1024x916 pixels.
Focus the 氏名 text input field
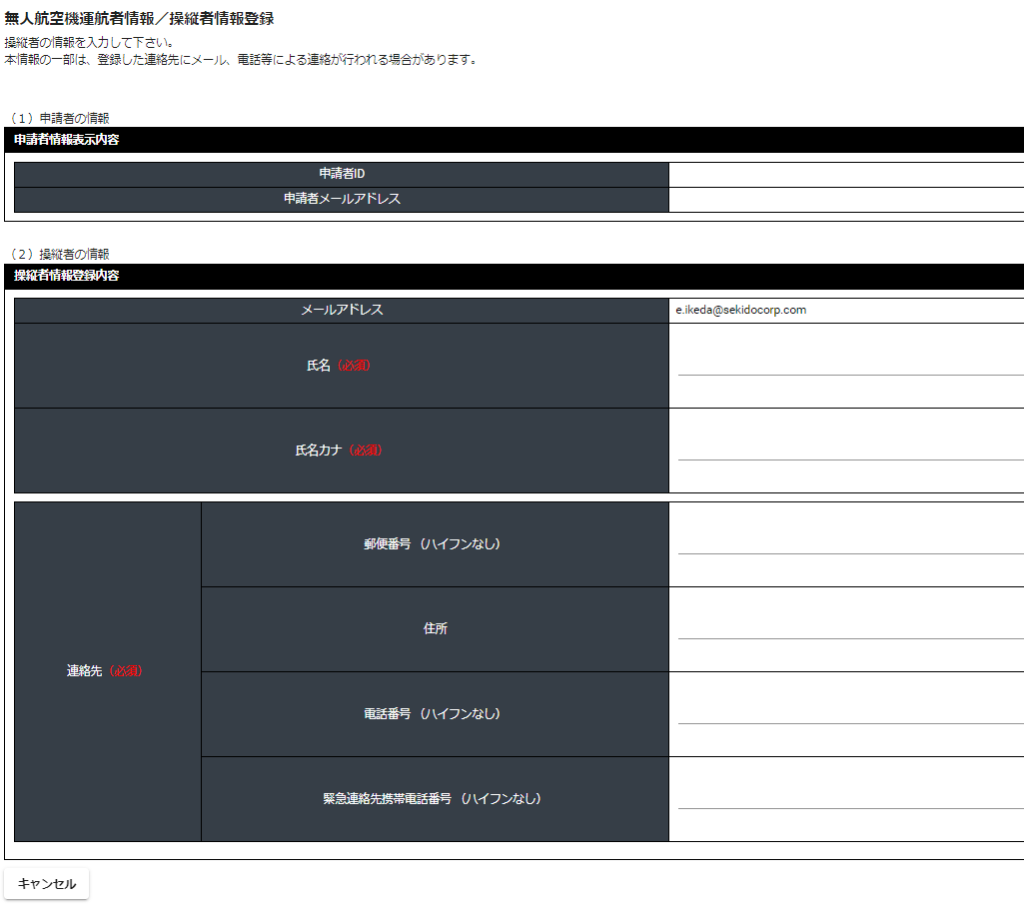pos(850,364)
